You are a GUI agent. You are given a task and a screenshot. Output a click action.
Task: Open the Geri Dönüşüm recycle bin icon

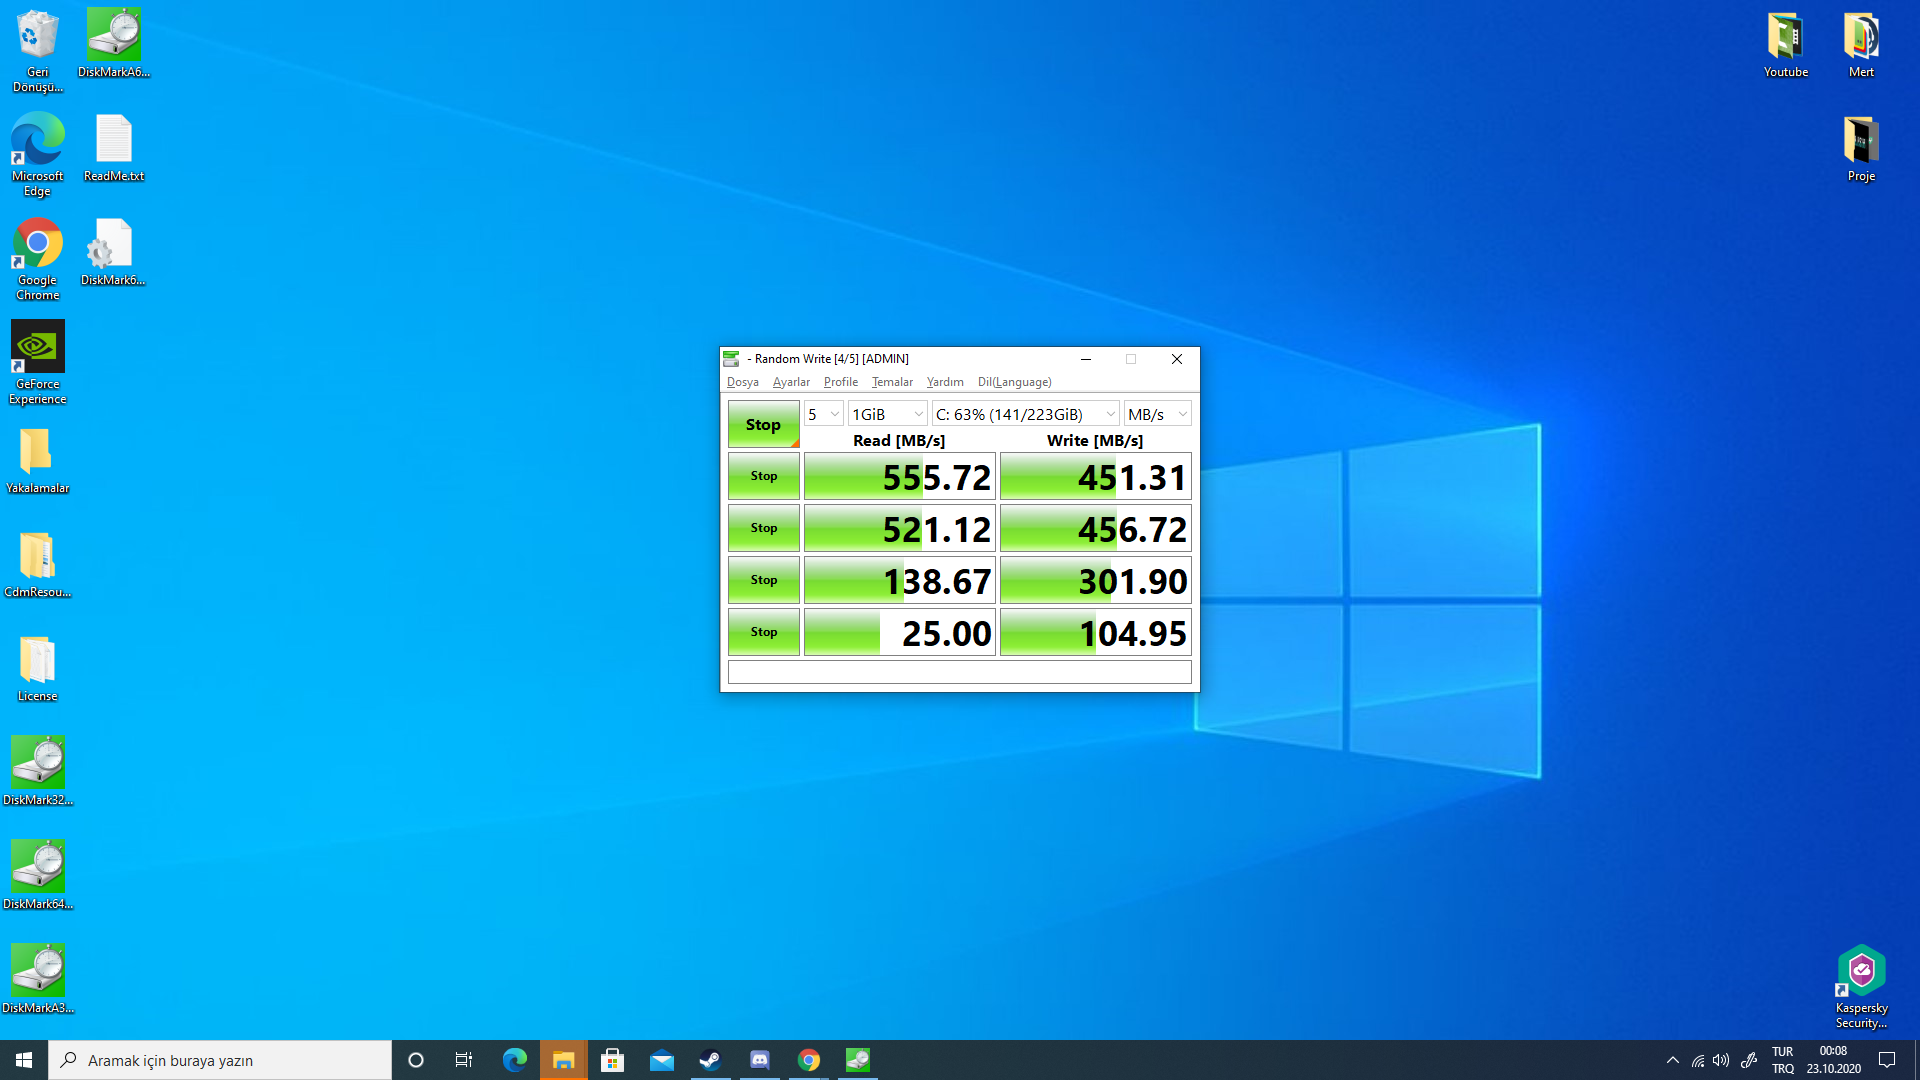[38, 52]
